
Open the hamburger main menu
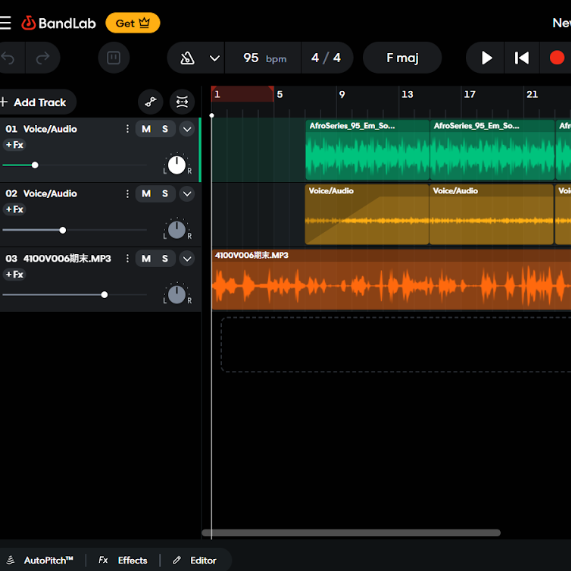pyautogui.click(x=5, y=23)
